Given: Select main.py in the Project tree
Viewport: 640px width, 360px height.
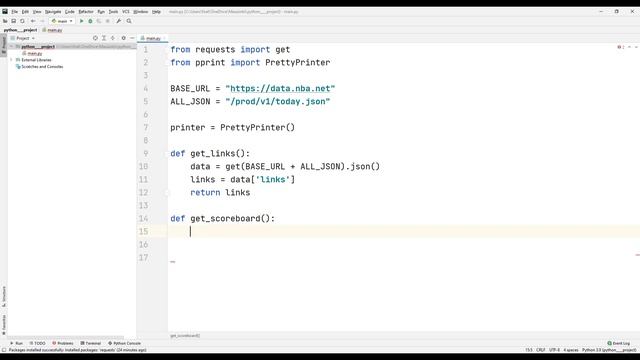Looking at the screenshot, I should click(x=33, y=53).
